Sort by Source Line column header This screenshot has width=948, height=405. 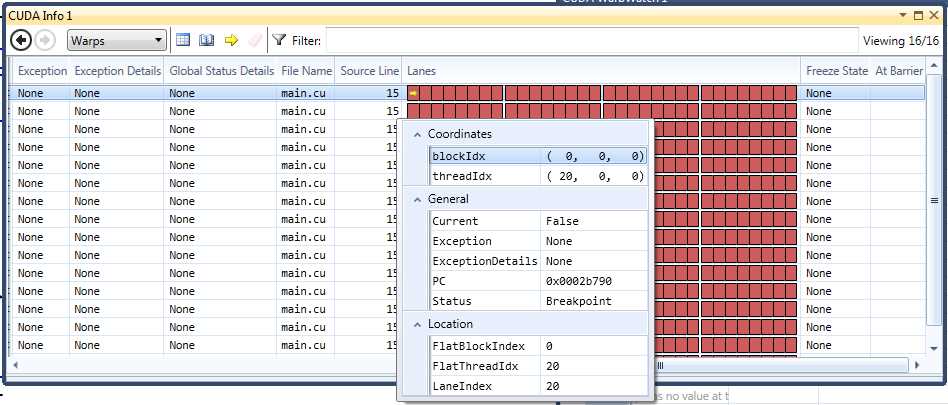coord(369,71)
